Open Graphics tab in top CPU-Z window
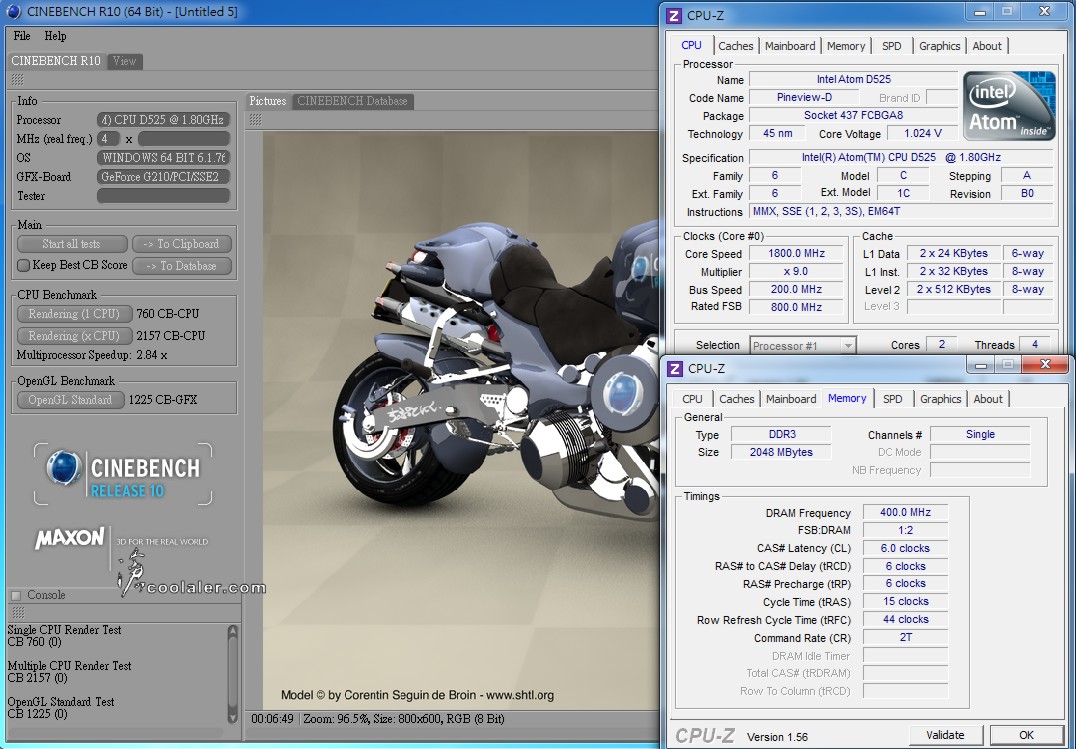Viewport: 1076px width, 749px height. point(939,46)
